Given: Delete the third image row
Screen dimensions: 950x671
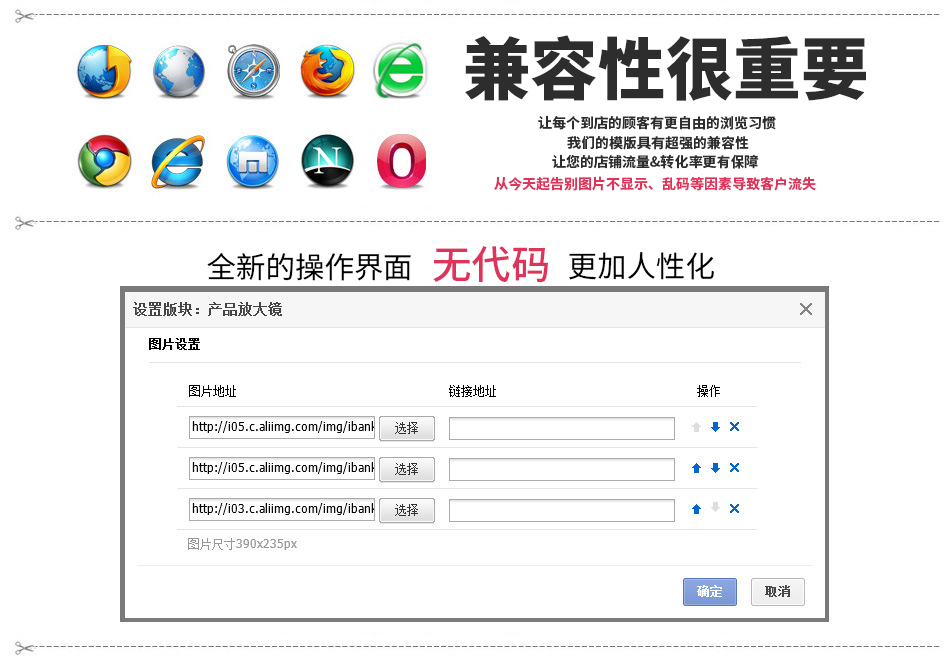Looking at the screenshot, I should (734, 509).
